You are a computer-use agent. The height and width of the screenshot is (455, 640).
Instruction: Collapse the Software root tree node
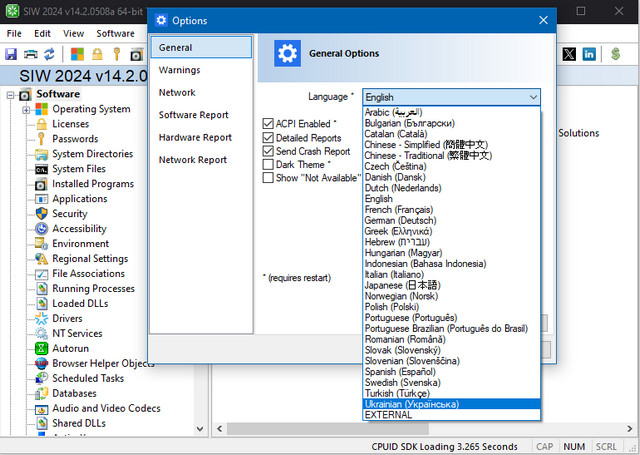[11, 95]
